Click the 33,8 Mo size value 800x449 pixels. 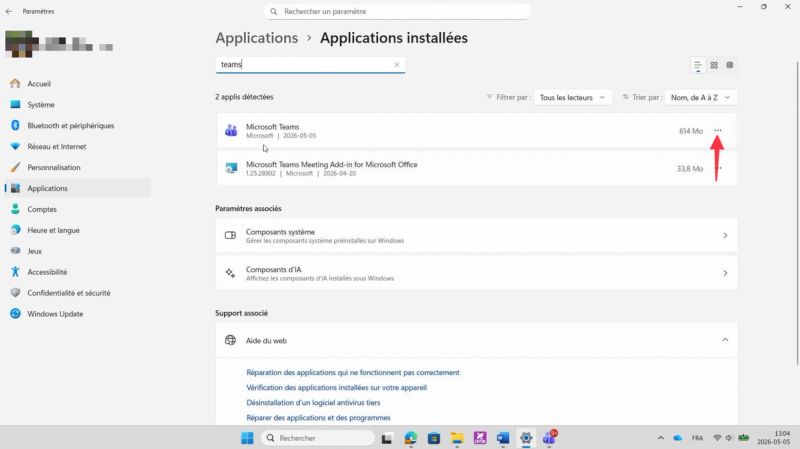tap(690, 168)
